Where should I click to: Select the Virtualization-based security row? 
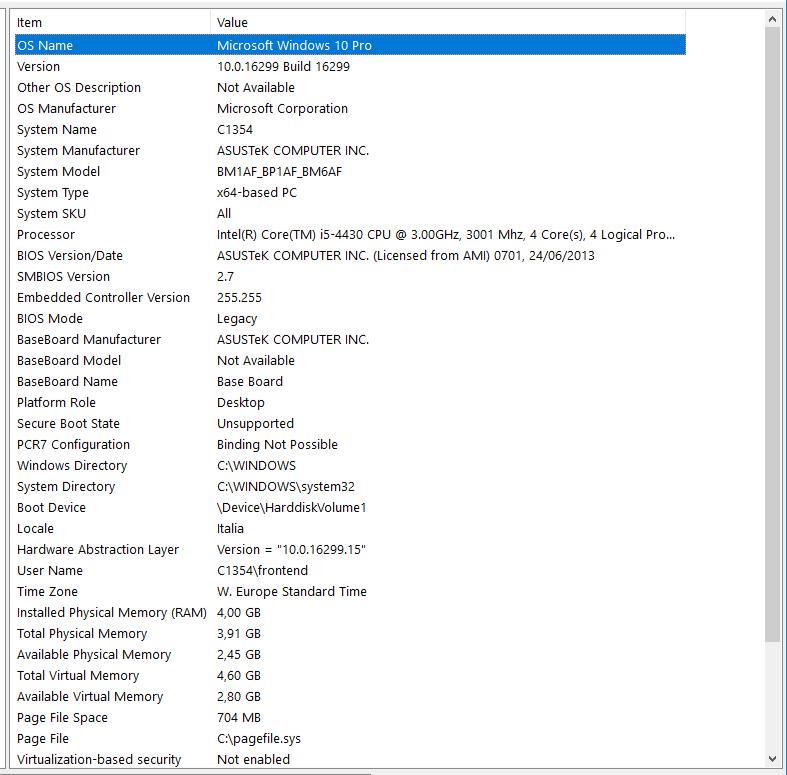350,759
